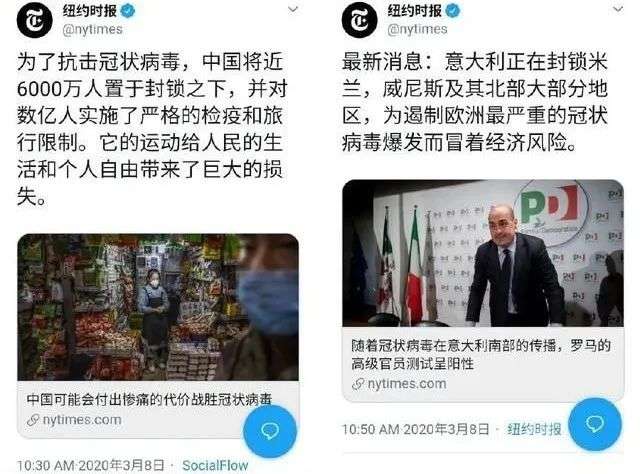Viewport: 640px width, 474px height.
Task: Open the Italian press conference photo
Action: pyautogui.click(x=483, y=253)
